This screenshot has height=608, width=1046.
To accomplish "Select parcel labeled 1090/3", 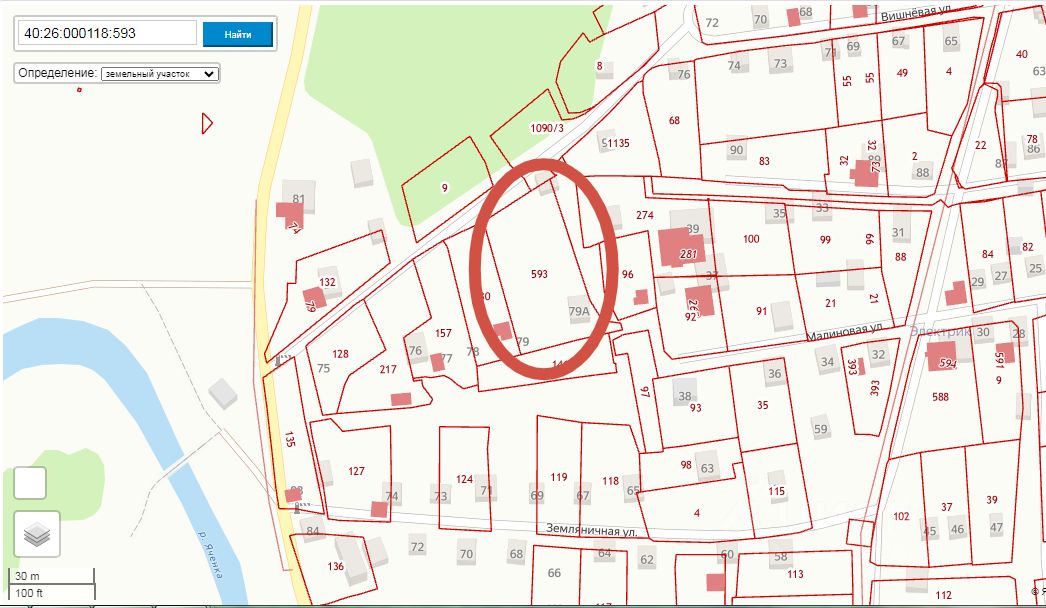I will [x=546, y=128].
